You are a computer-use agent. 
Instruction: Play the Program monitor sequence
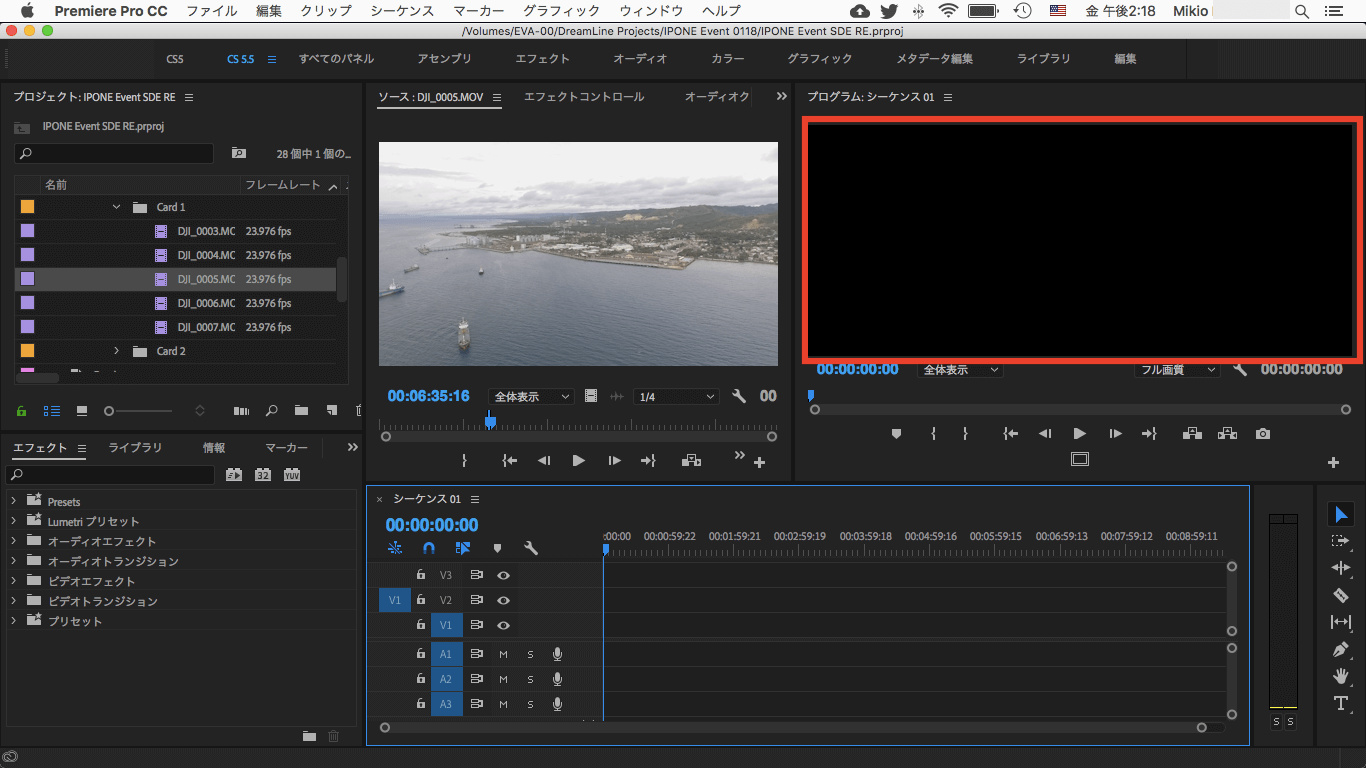pyautogui.click(x=1079, y=434)
